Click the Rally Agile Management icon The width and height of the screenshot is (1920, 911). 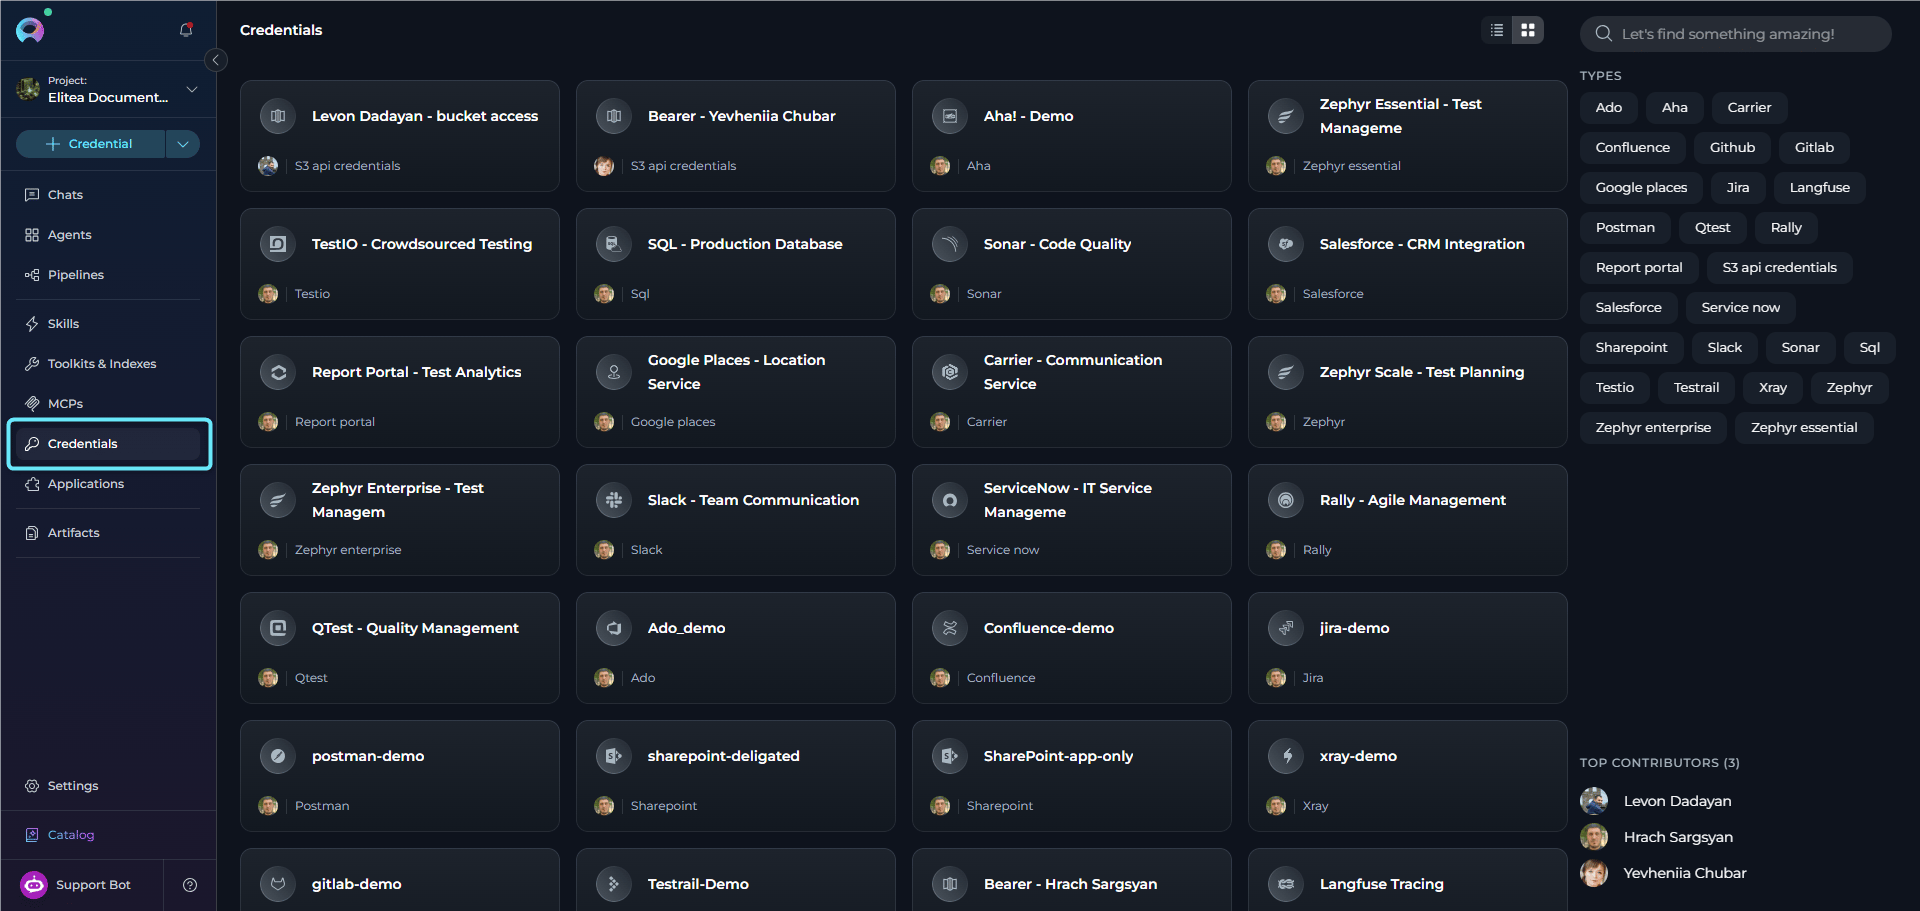1286,501
